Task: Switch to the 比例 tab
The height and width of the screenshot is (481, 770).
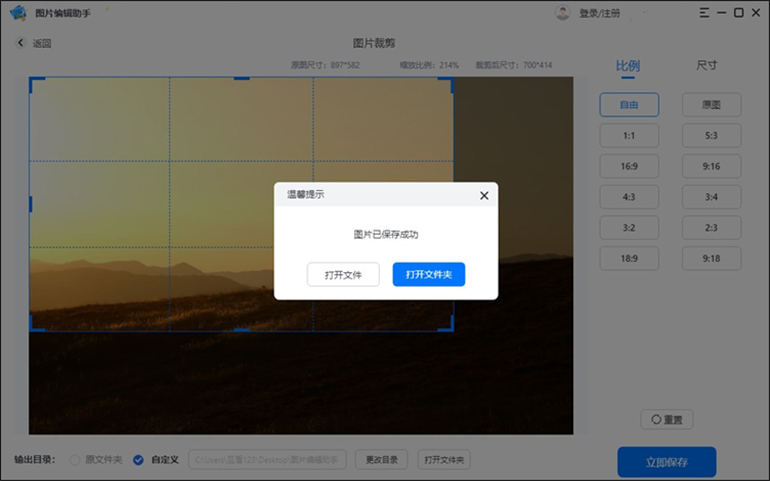Action: pyautogui.click(x=628, y=67)
